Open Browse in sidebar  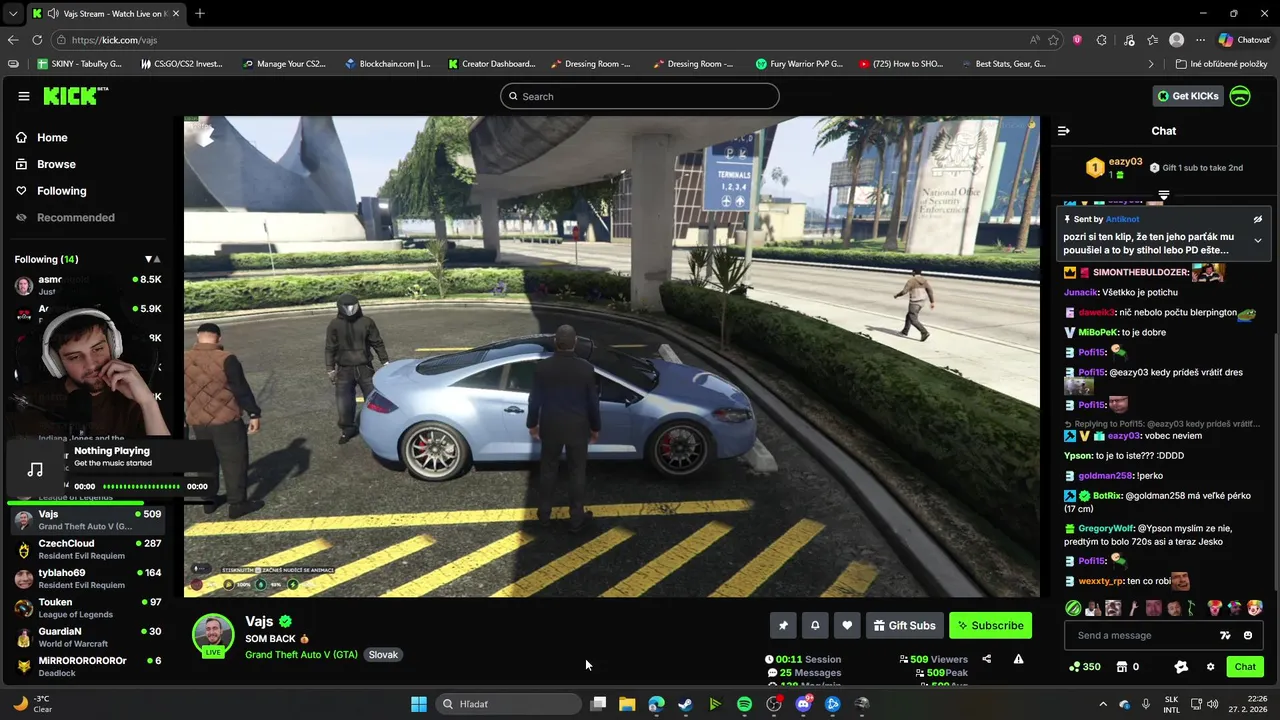click(x=56, y=164)
